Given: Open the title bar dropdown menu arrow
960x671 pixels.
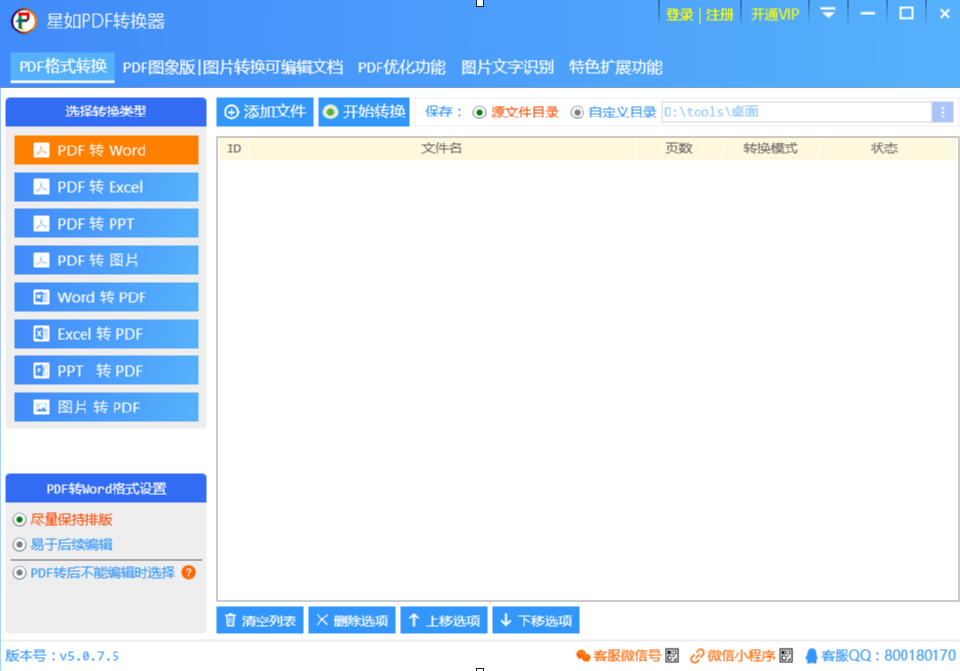Looking at the screenshot, I should pyautogui.click(x=827, y=14).
